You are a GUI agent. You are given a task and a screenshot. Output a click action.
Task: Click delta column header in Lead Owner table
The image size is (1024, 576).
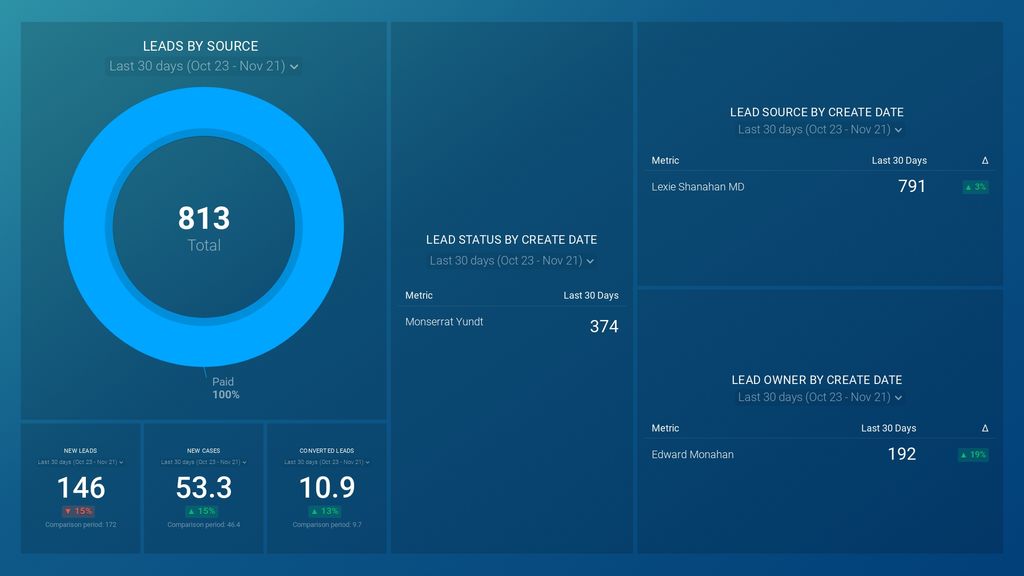[x=985, y=428]
